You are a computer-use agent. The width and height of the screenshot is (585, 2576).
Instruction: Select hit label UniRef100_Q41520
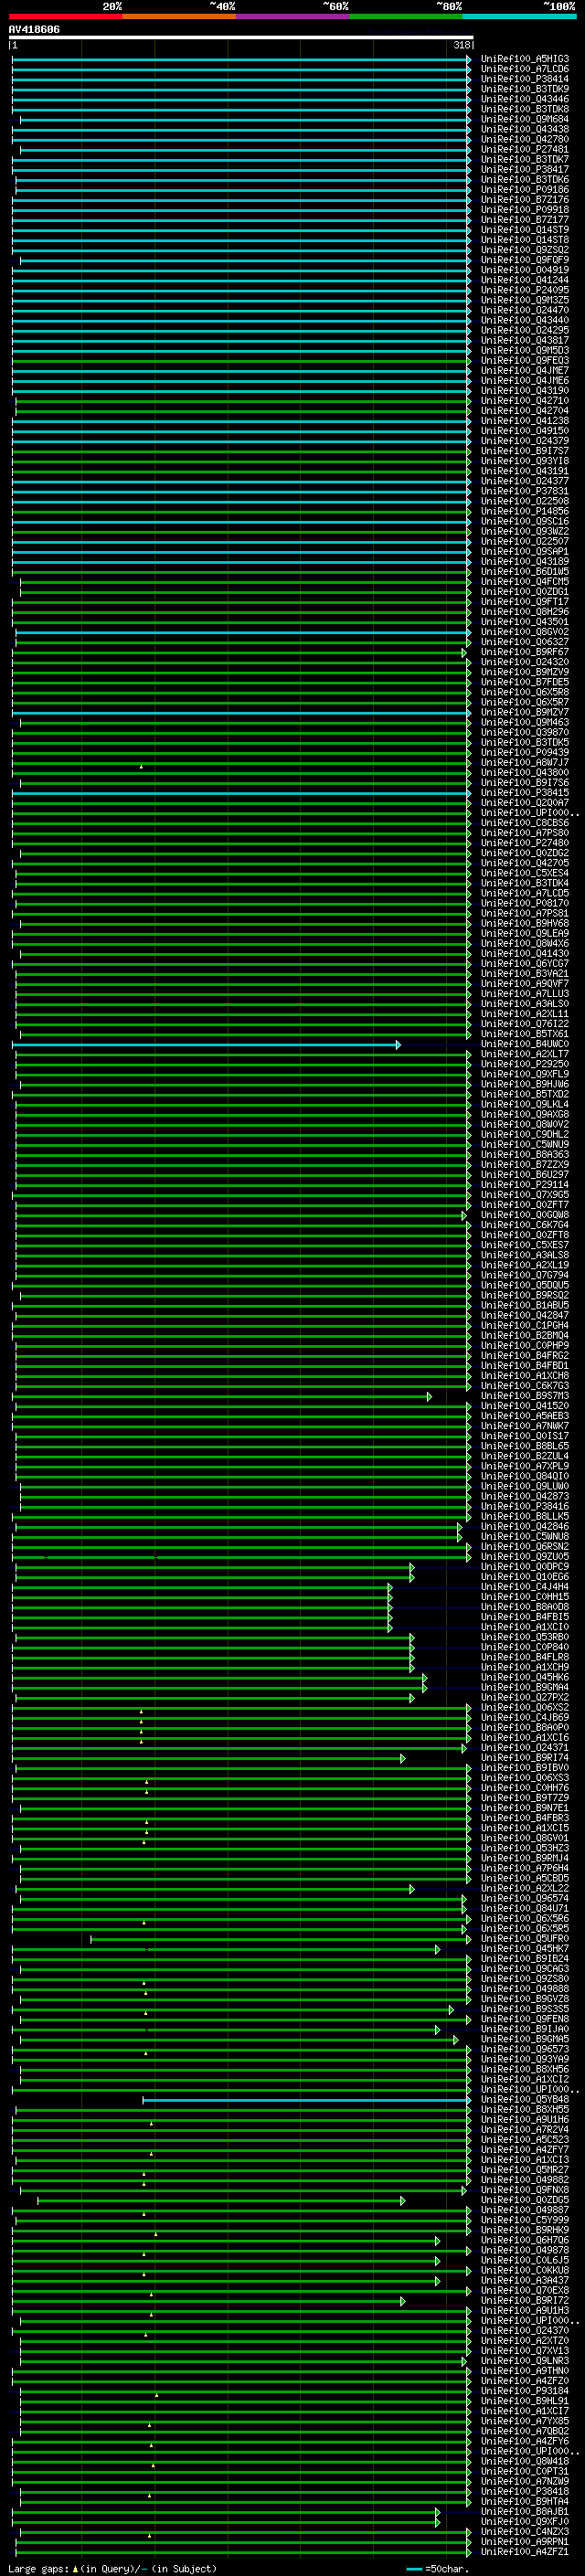525,1406
